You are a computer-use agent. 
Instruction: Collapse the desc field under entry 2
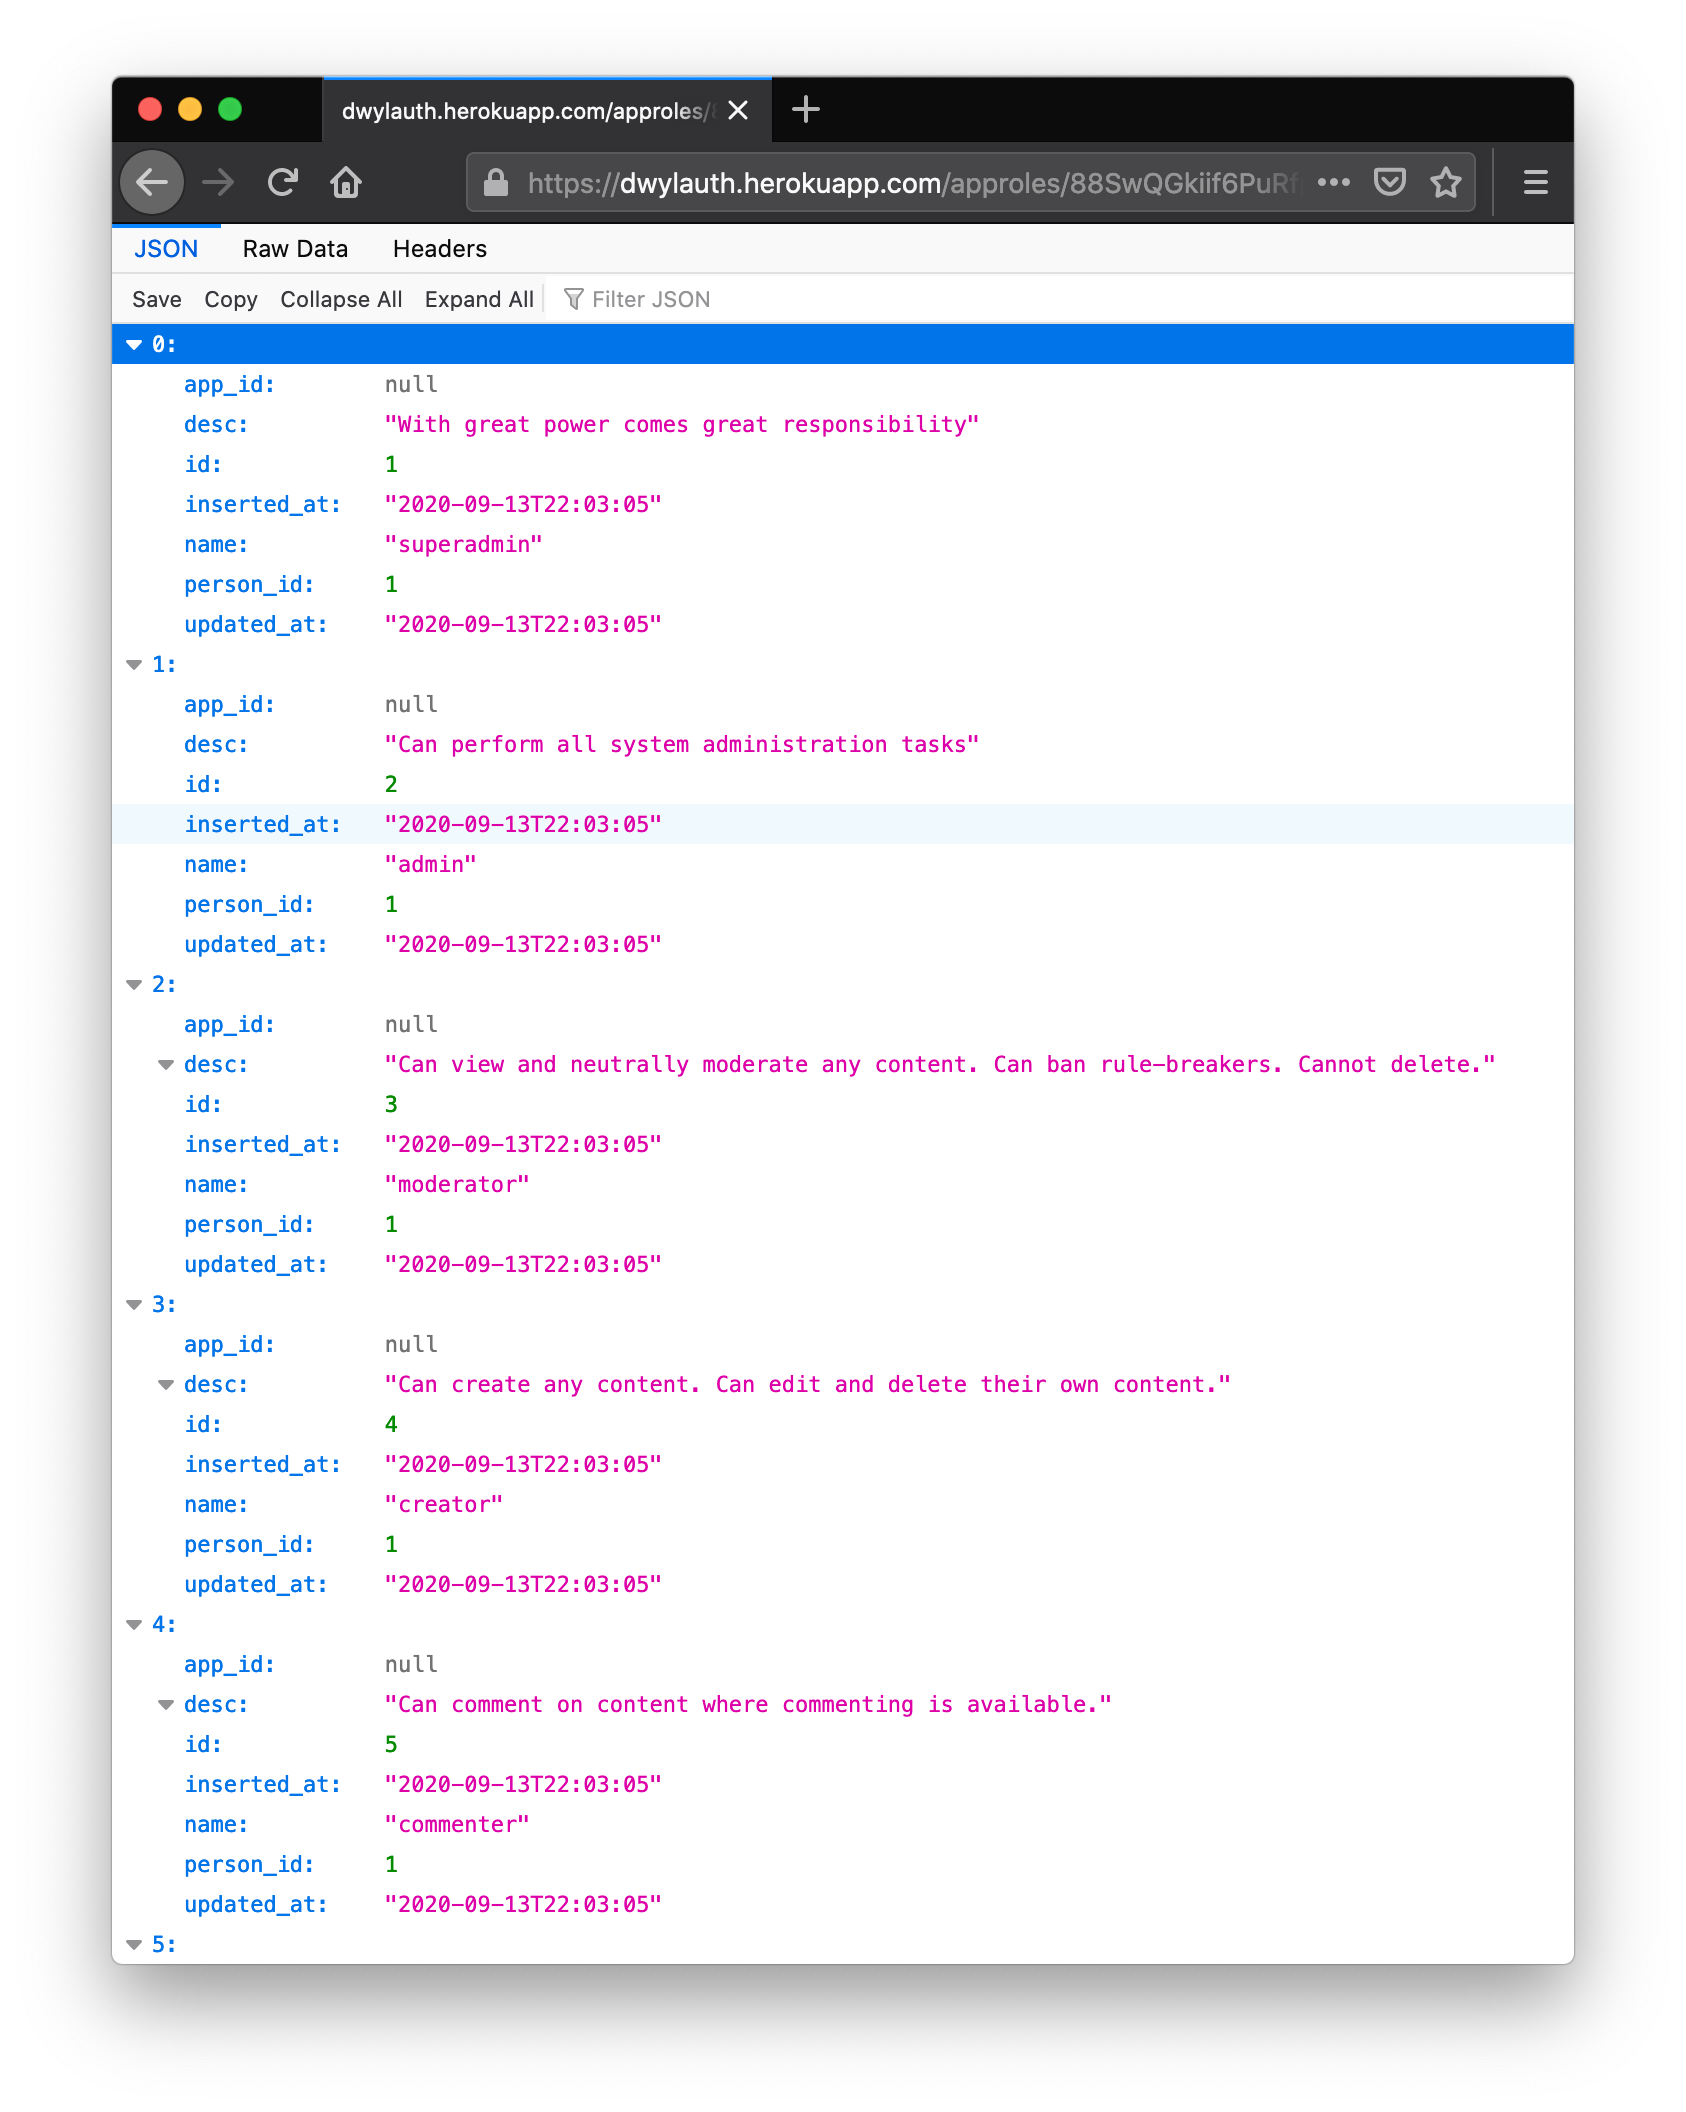tap(165, 1064)
